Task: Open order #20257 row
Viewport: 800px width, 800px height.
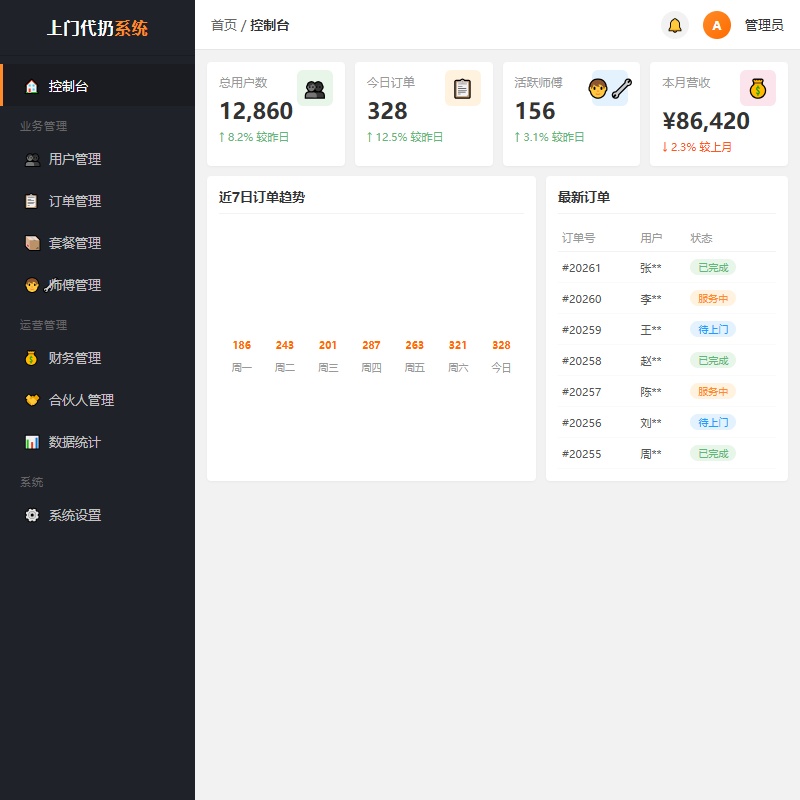Action: coord(666,392)
